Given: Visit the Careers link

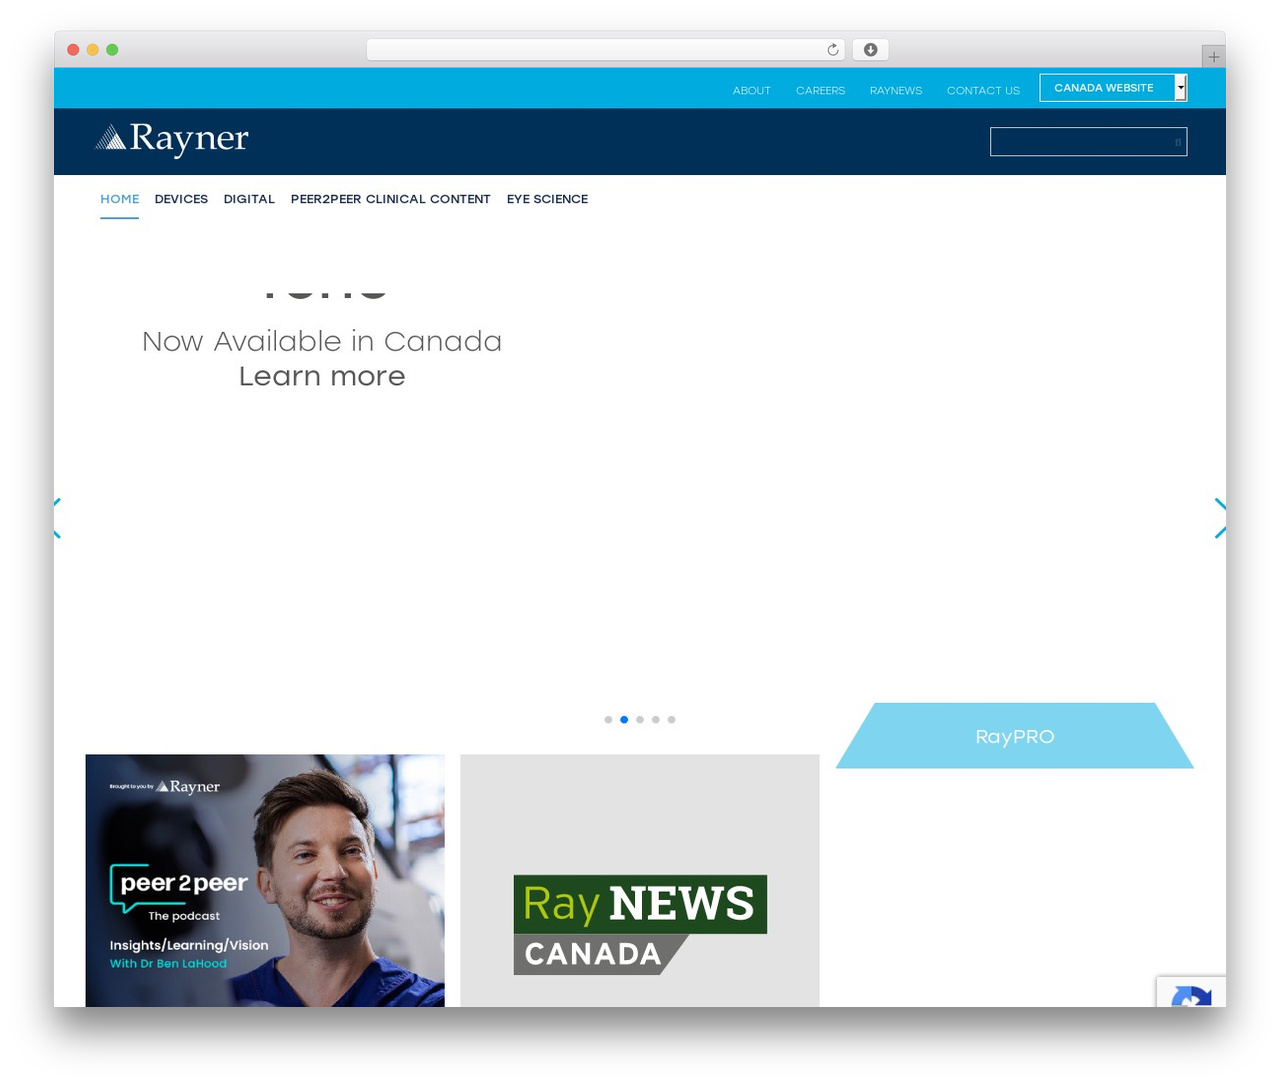Looking at the screenshot, I should 820,90.
